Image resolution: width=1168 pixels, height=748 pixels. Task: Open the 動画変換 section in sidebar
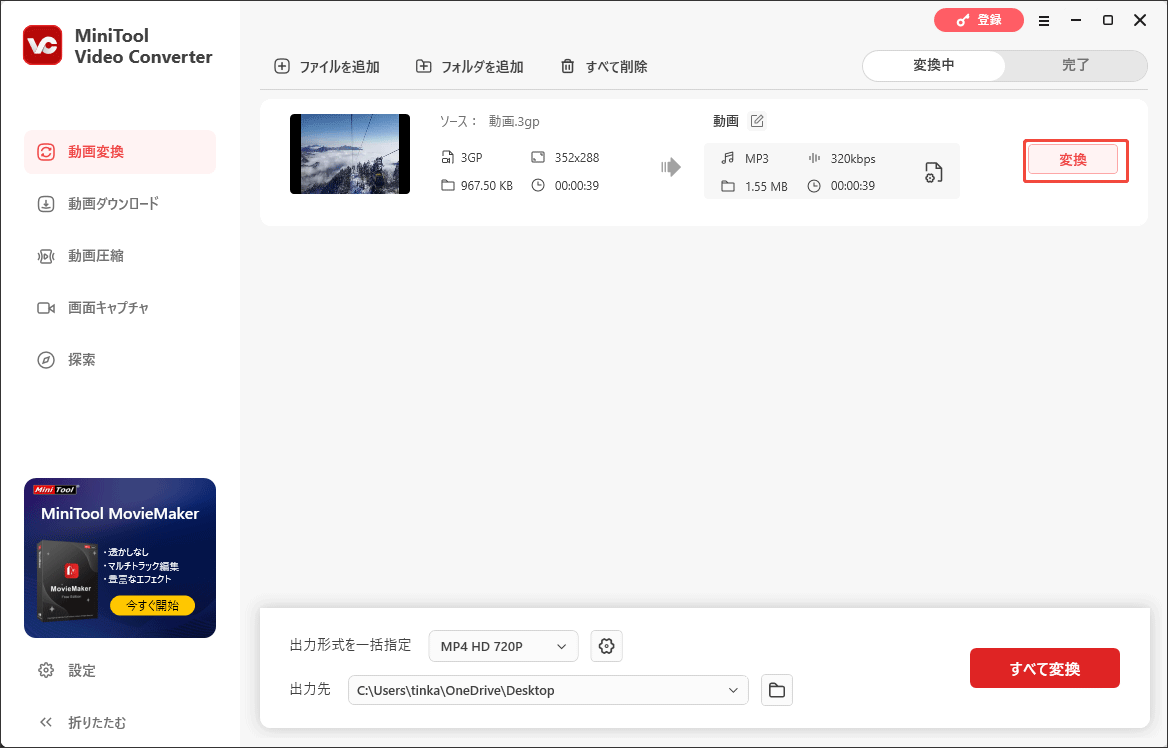[x=120, y=152]
